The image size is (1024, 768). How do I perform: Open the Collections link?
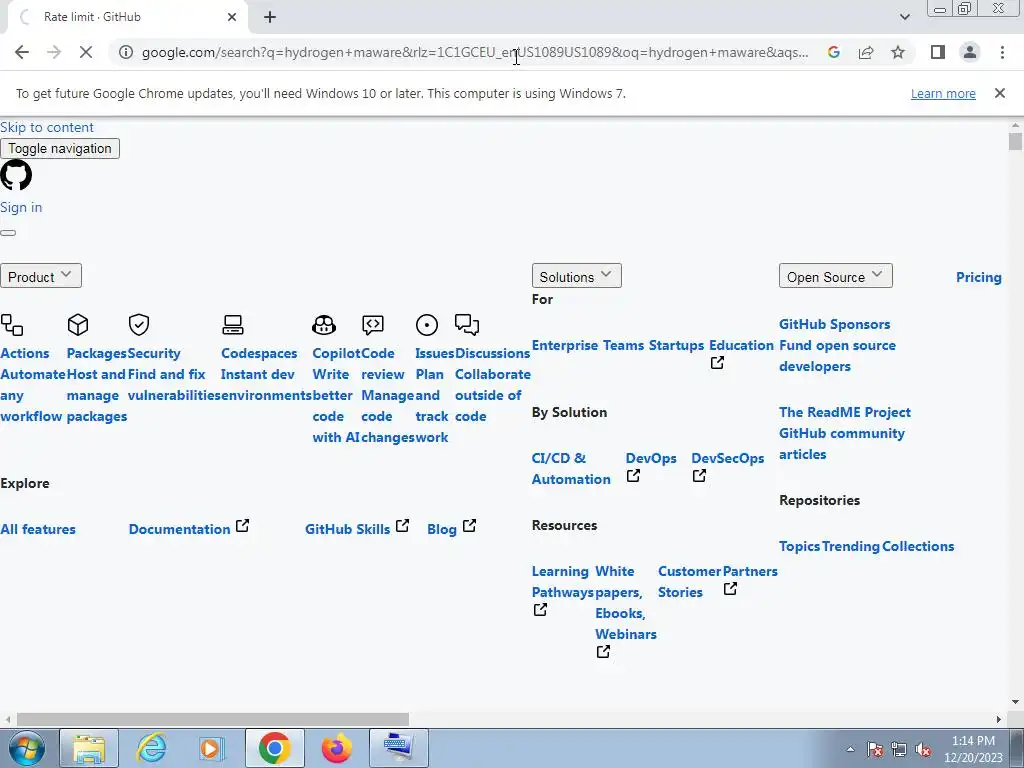[918, 546]
